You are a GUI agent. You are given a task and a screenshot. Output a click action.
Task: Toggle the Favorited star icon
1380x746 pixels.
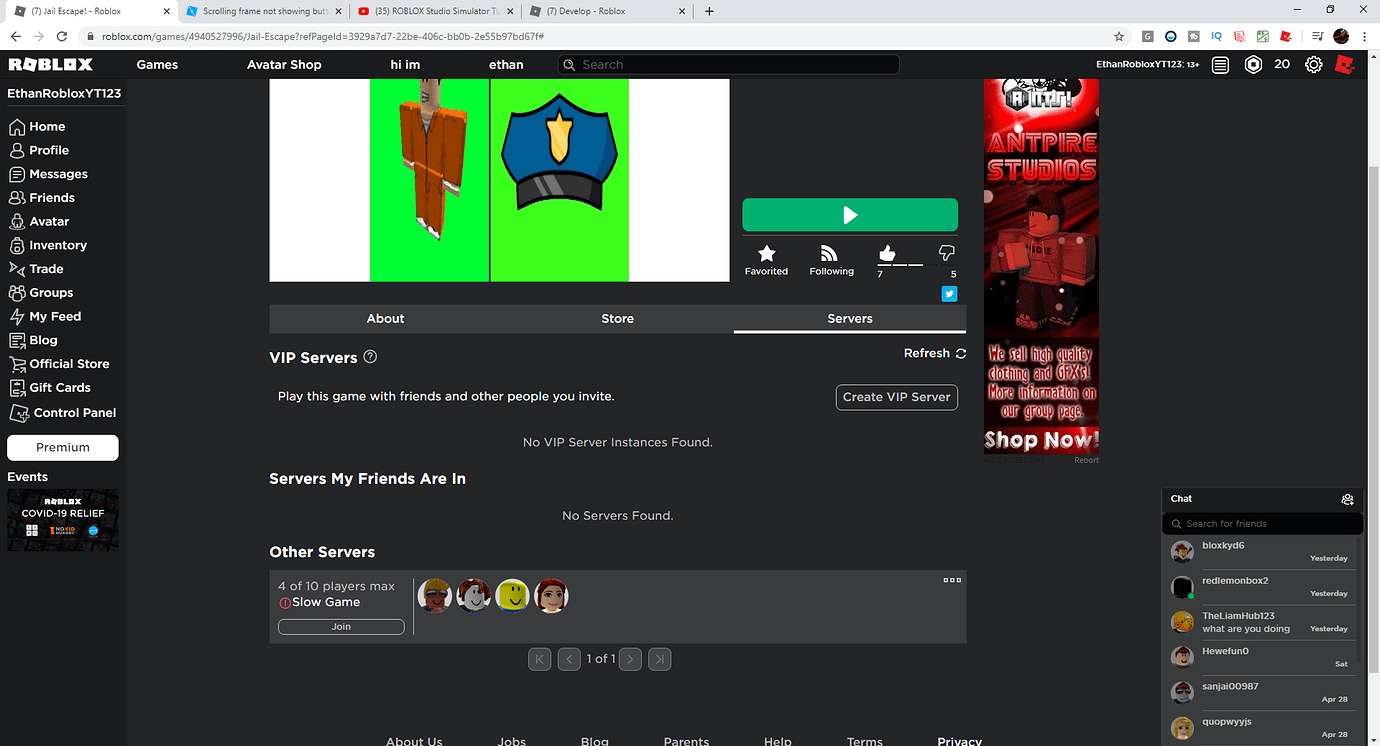pos(766,254)
